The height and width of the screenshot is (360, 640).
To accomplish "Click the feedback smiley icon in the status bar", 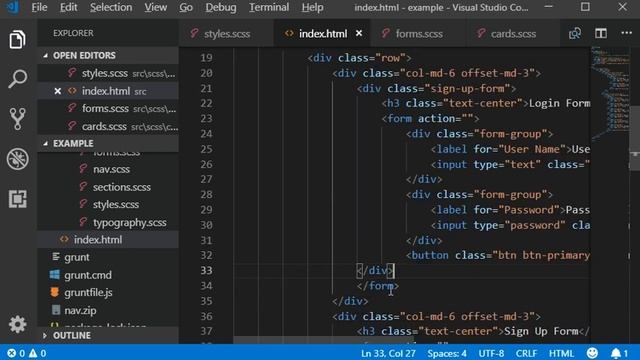I will click(592, 353).
